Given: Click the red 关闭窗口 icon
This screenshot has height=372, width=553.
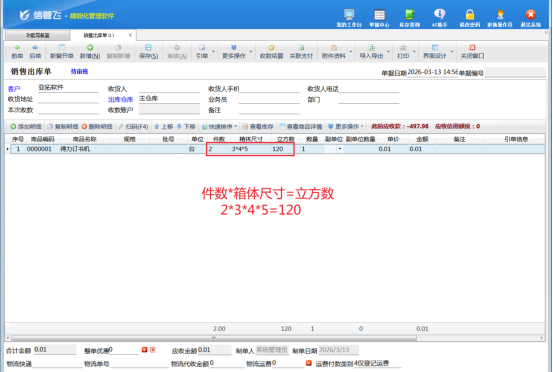Looking at the screenshot, I should coord(472,51).
